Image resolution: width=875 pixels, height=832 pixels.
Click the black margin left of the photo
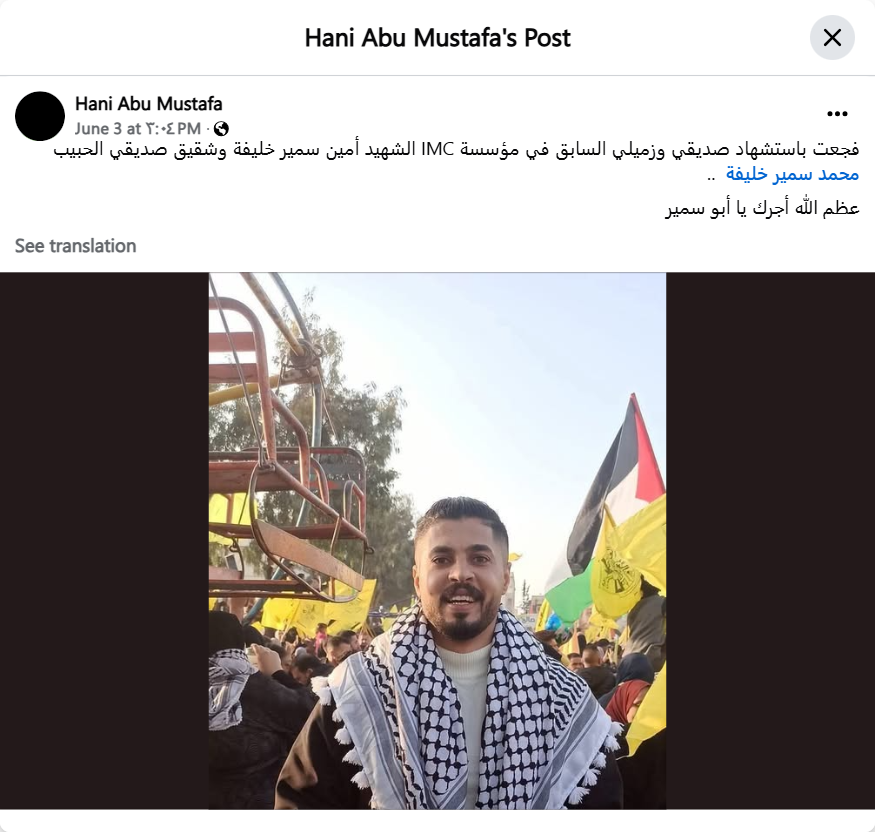click(104, 541)
